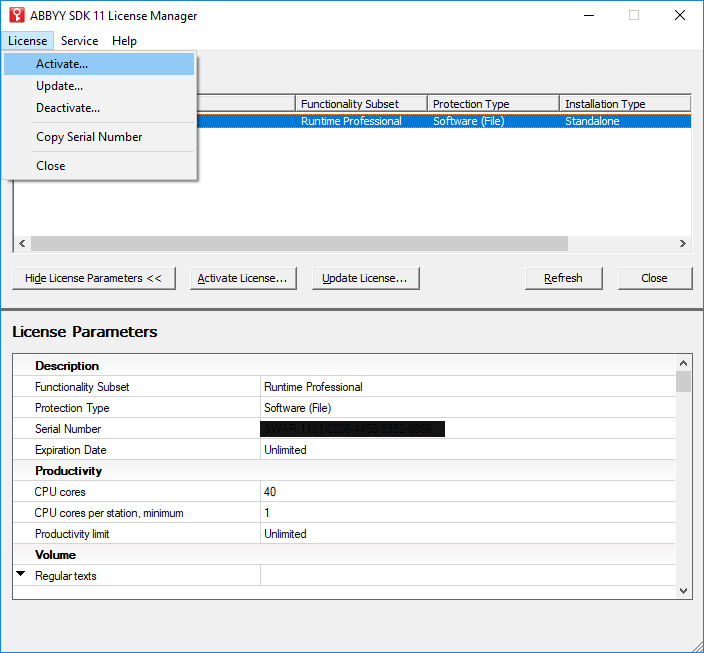Choose Activate... from the License menu
The image size is (704, 653).
point(99,64)
